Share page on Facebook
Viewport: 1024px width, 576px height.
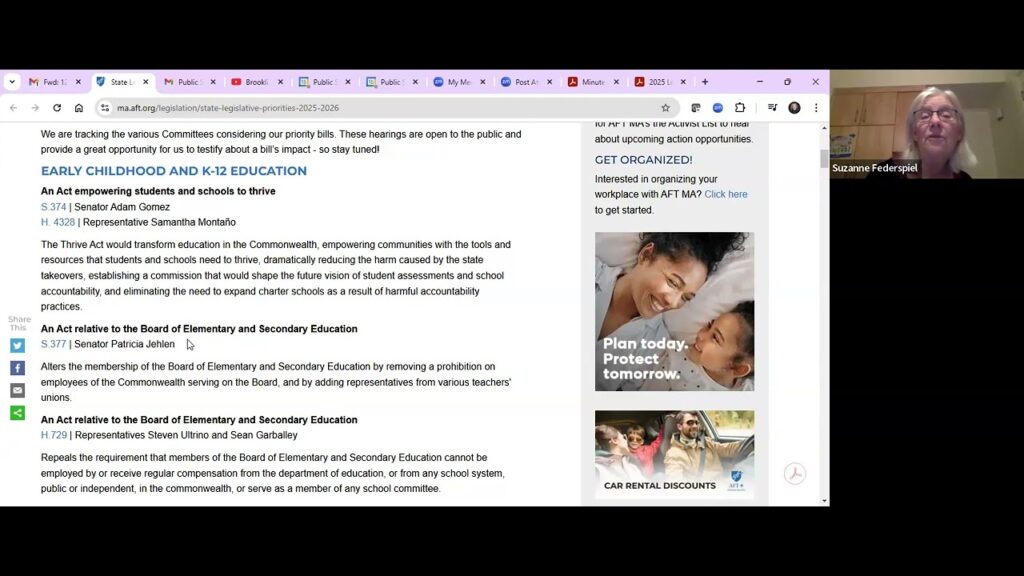click(x=17, y=368)
